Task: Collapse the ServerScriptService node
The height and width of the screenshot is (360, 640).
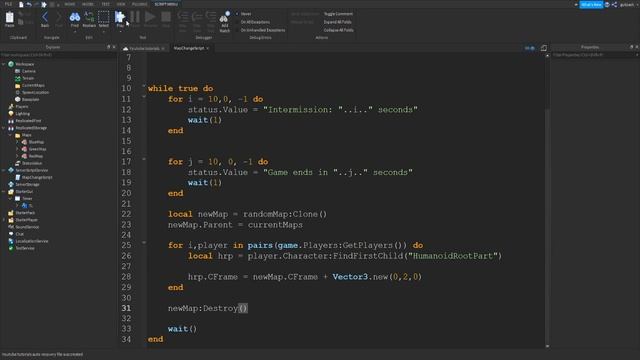Action: [4, 170]
